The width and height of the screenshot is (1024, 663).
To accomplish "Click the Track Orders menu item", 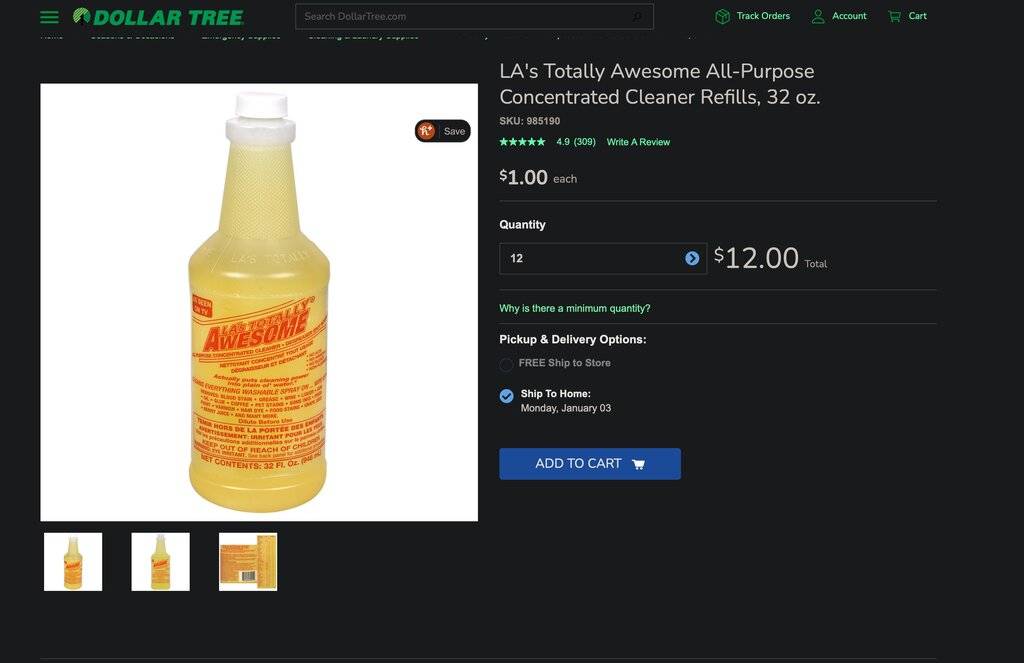I will tap(763, 16).
